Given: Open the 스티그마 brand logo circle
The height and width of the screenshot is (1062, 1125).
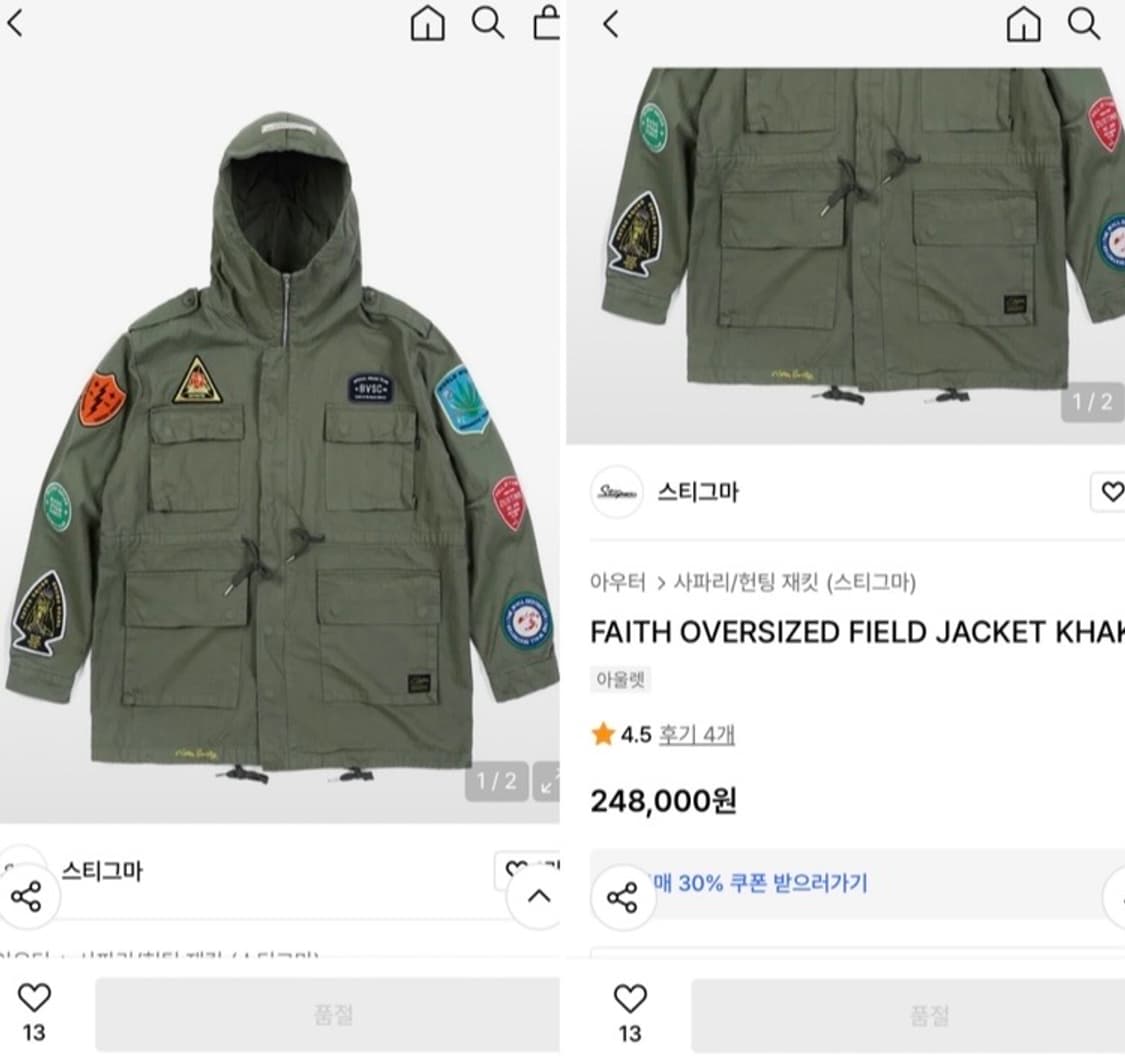Looking at the screenshot, I should click(616, 492).
